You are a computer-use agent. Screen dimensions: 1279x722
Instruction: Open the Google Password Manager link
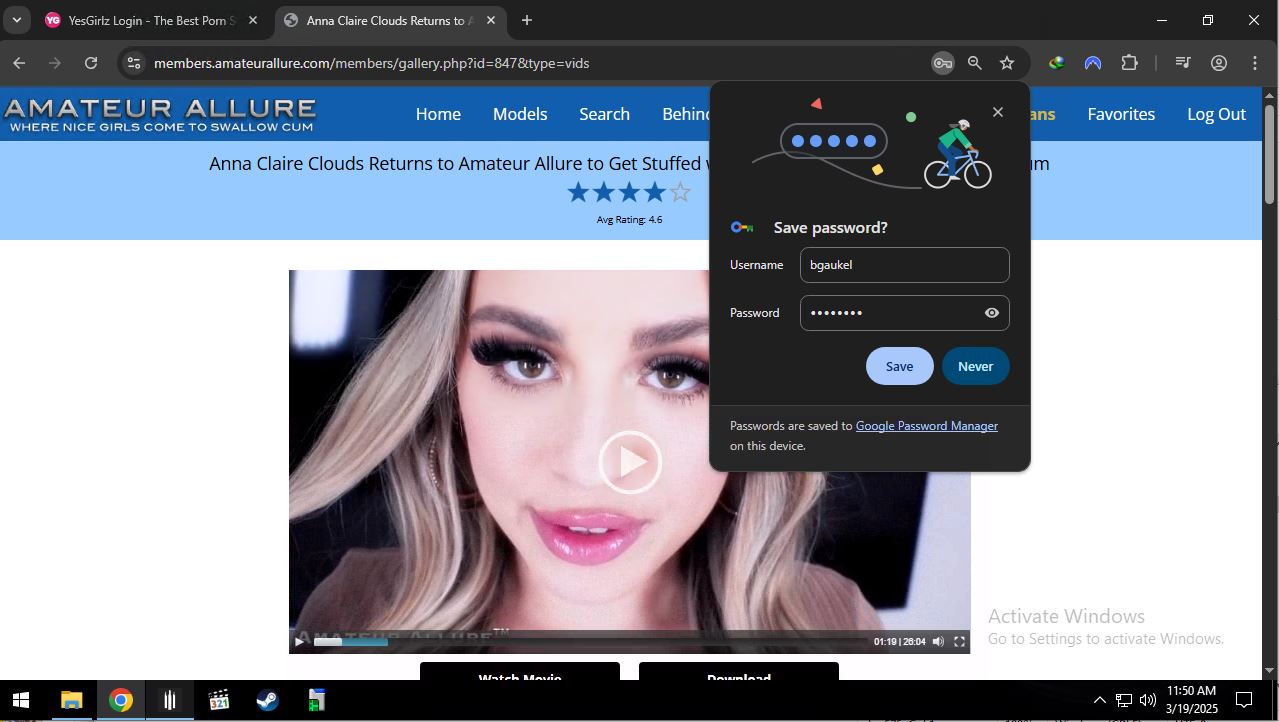(926, 426)
